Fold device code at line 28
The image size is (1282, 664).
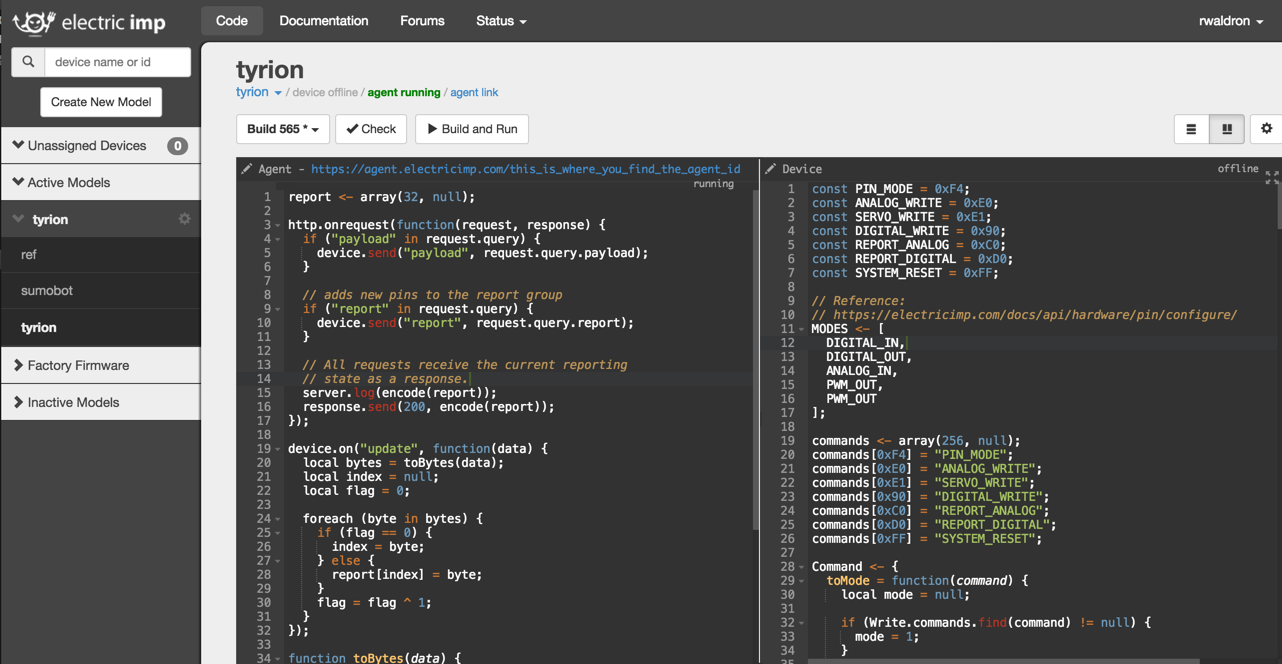click(801, 567)
